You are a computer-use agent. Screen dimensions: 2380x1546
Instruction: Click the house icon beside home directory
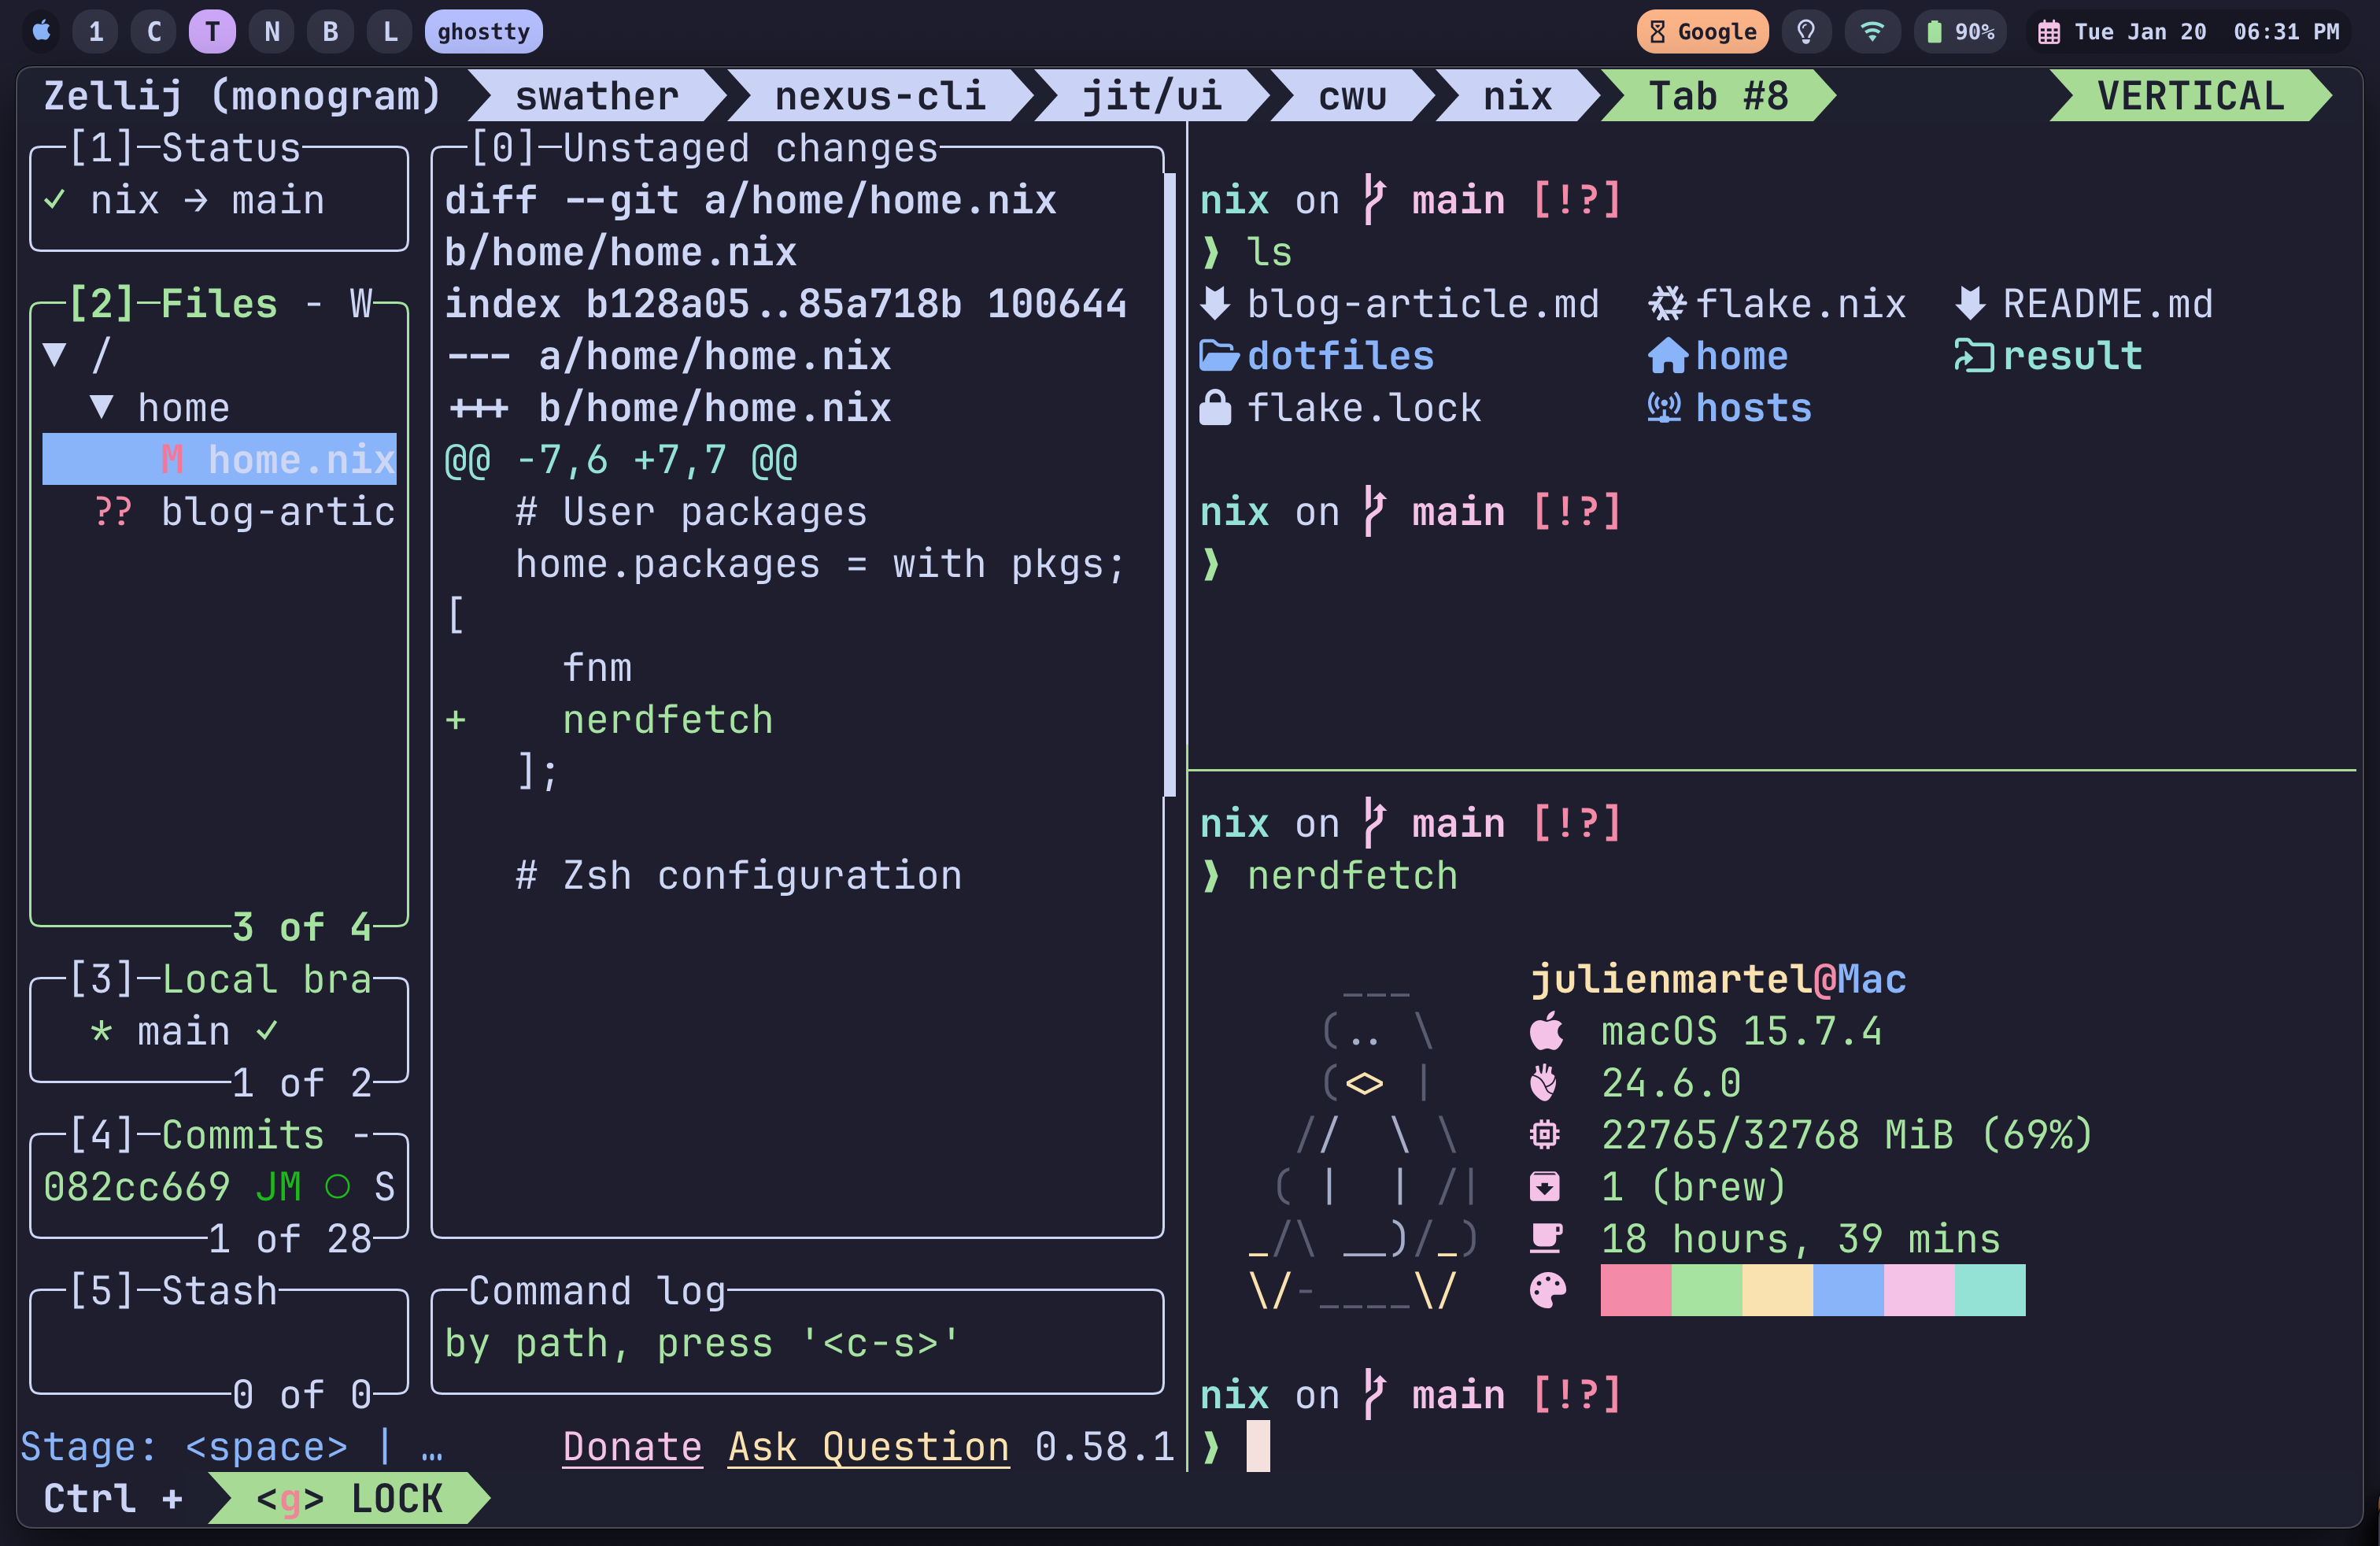pos(1667,356)
